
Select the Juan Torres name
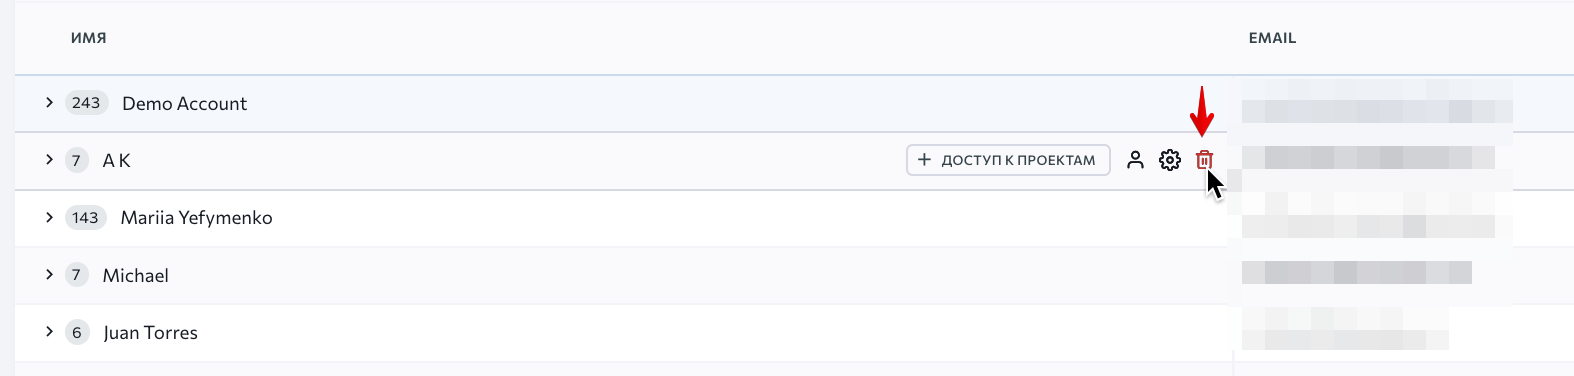coord(150,332)
